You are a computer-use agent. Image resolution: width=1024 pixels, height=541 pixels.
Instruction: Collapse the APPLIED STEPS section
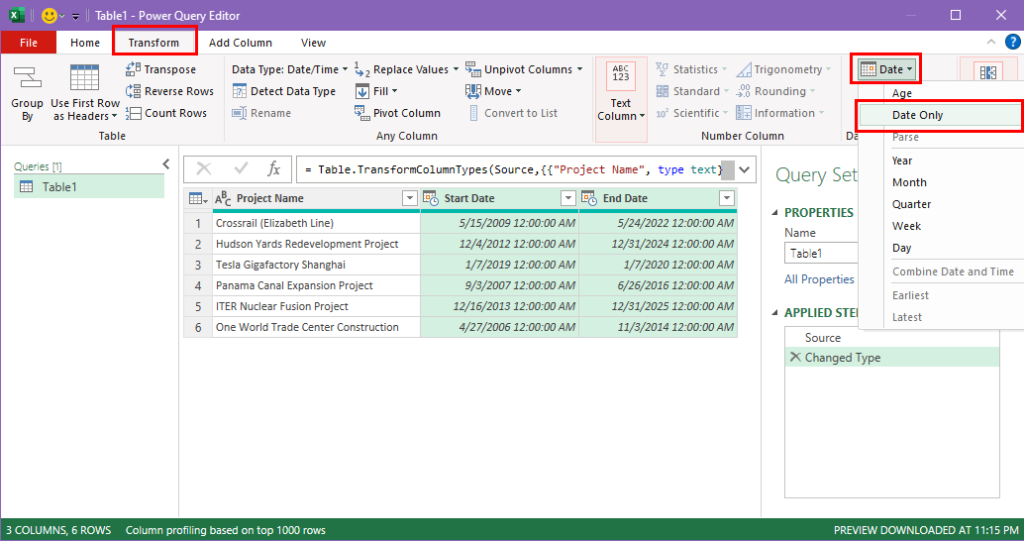point(775,313)
